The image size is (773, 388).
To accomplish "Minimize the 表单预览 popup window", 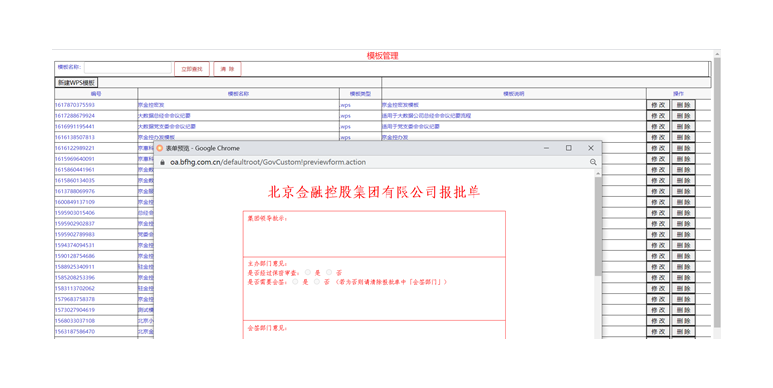I will [546, 148].
